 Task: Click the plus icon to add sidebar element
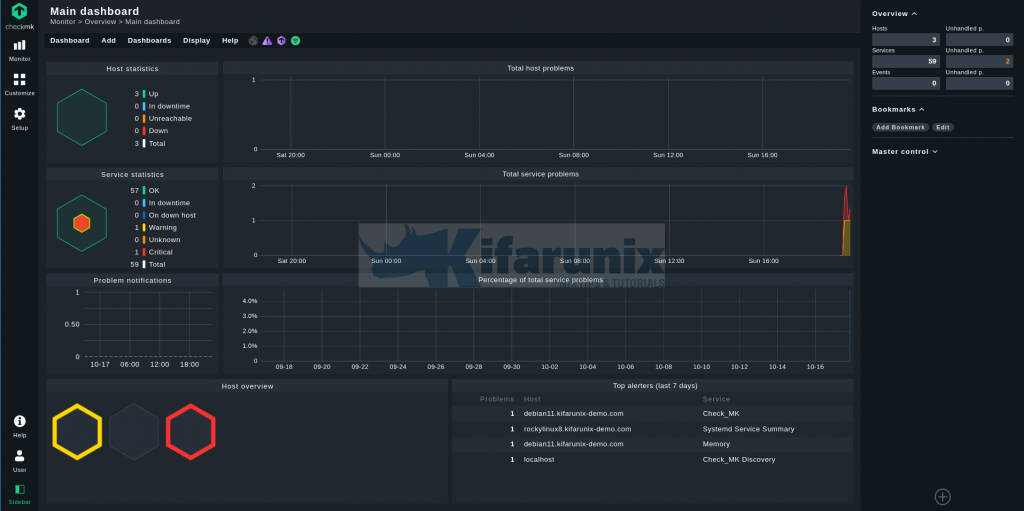(942, 497)
